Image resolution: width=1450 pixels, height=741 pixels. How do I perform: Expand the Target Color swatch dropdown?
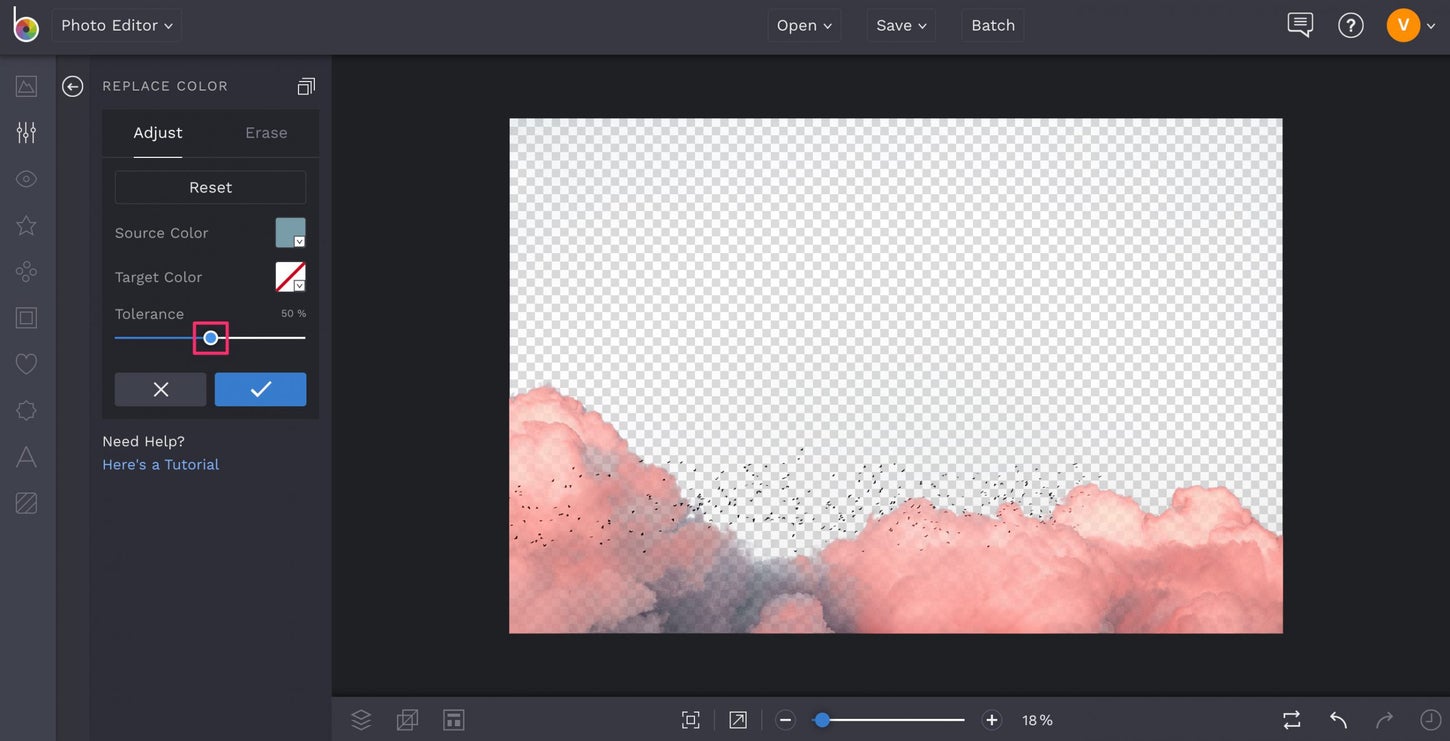click(298, 285)
